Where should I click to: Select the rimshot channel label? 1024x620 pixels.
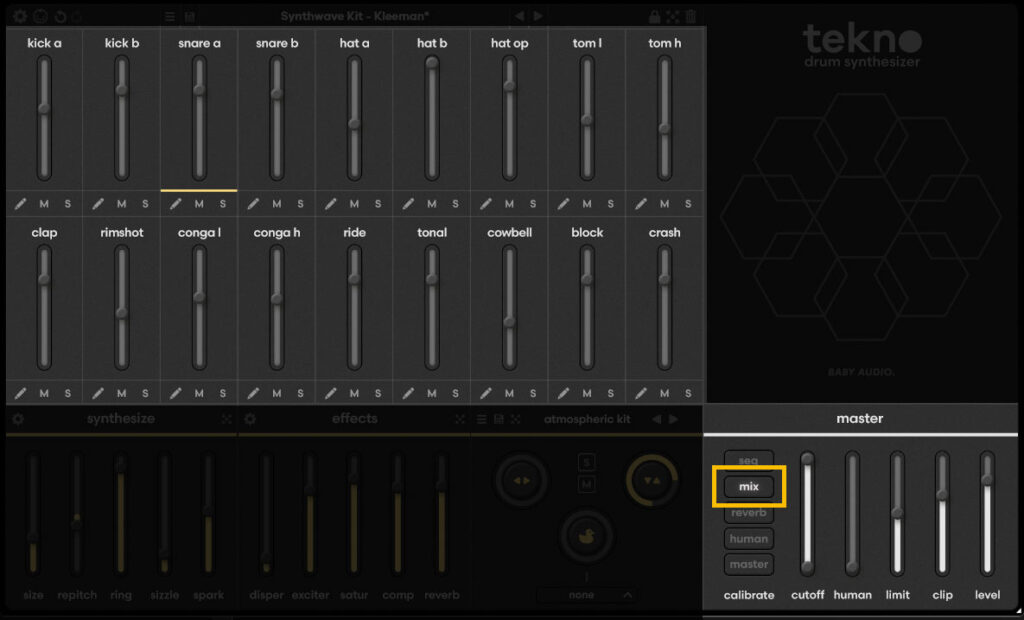pos(121,232)
